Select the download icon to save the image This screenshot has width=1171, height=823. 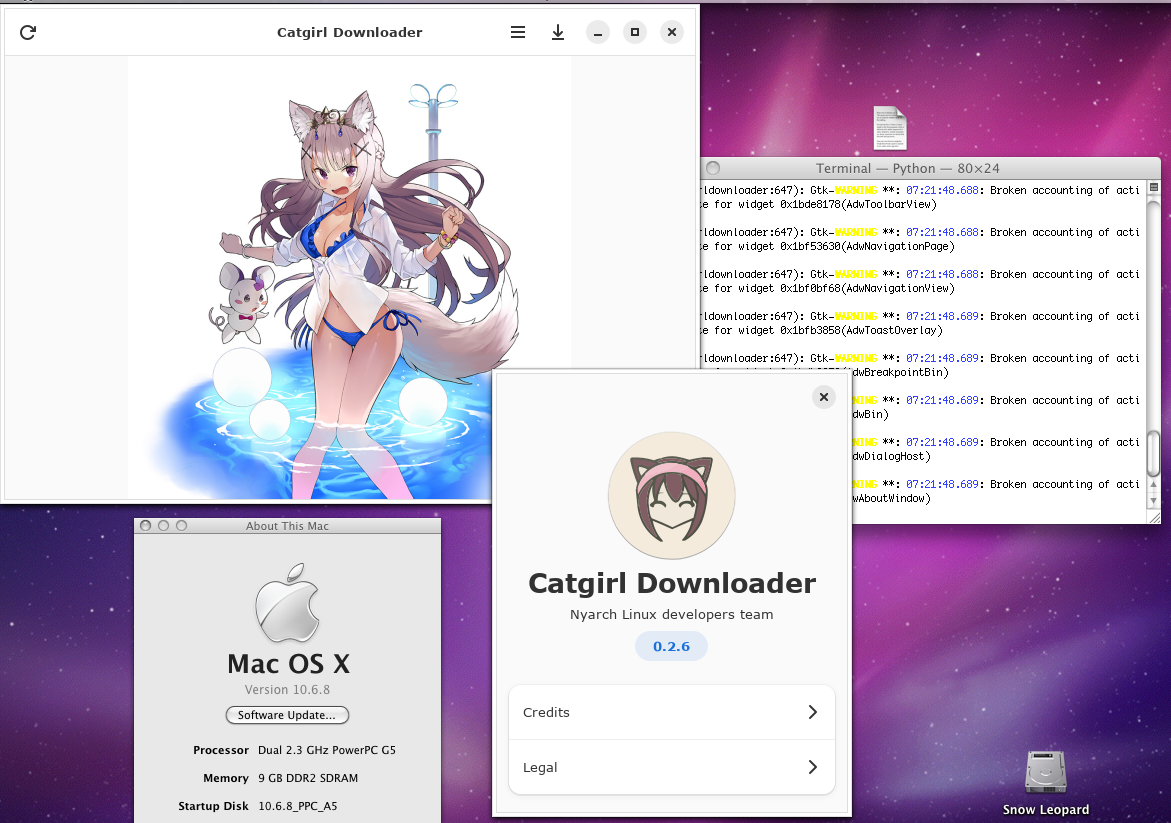coord(558,32)
